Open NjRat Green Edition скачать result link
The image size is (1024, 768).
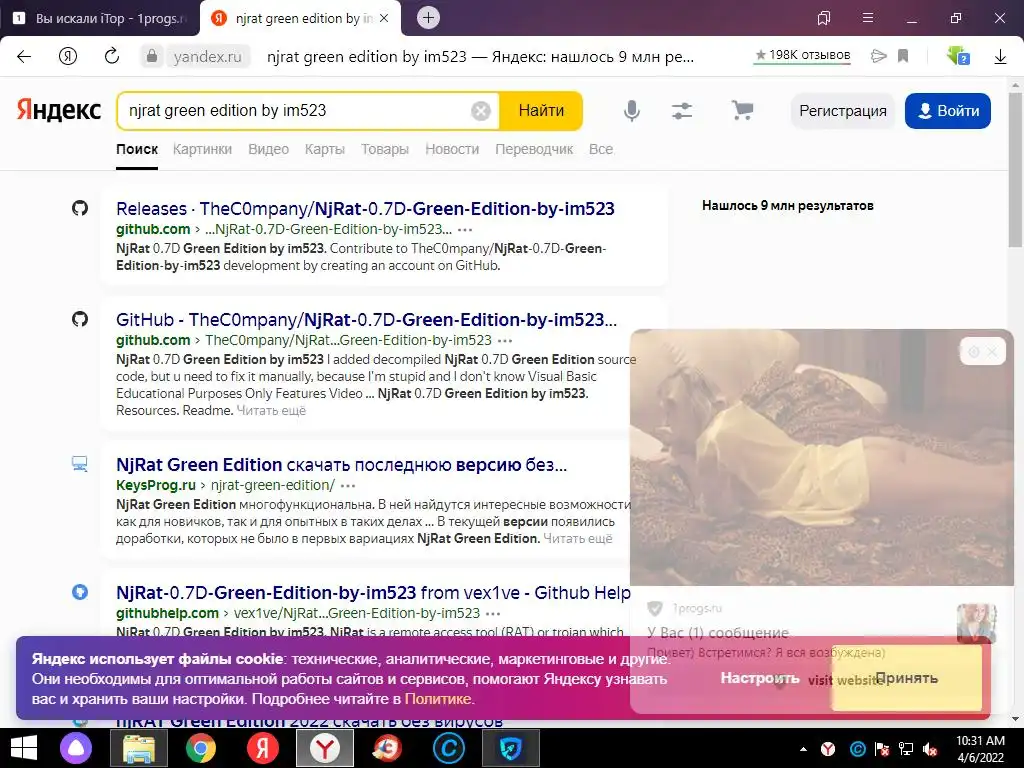342,464
